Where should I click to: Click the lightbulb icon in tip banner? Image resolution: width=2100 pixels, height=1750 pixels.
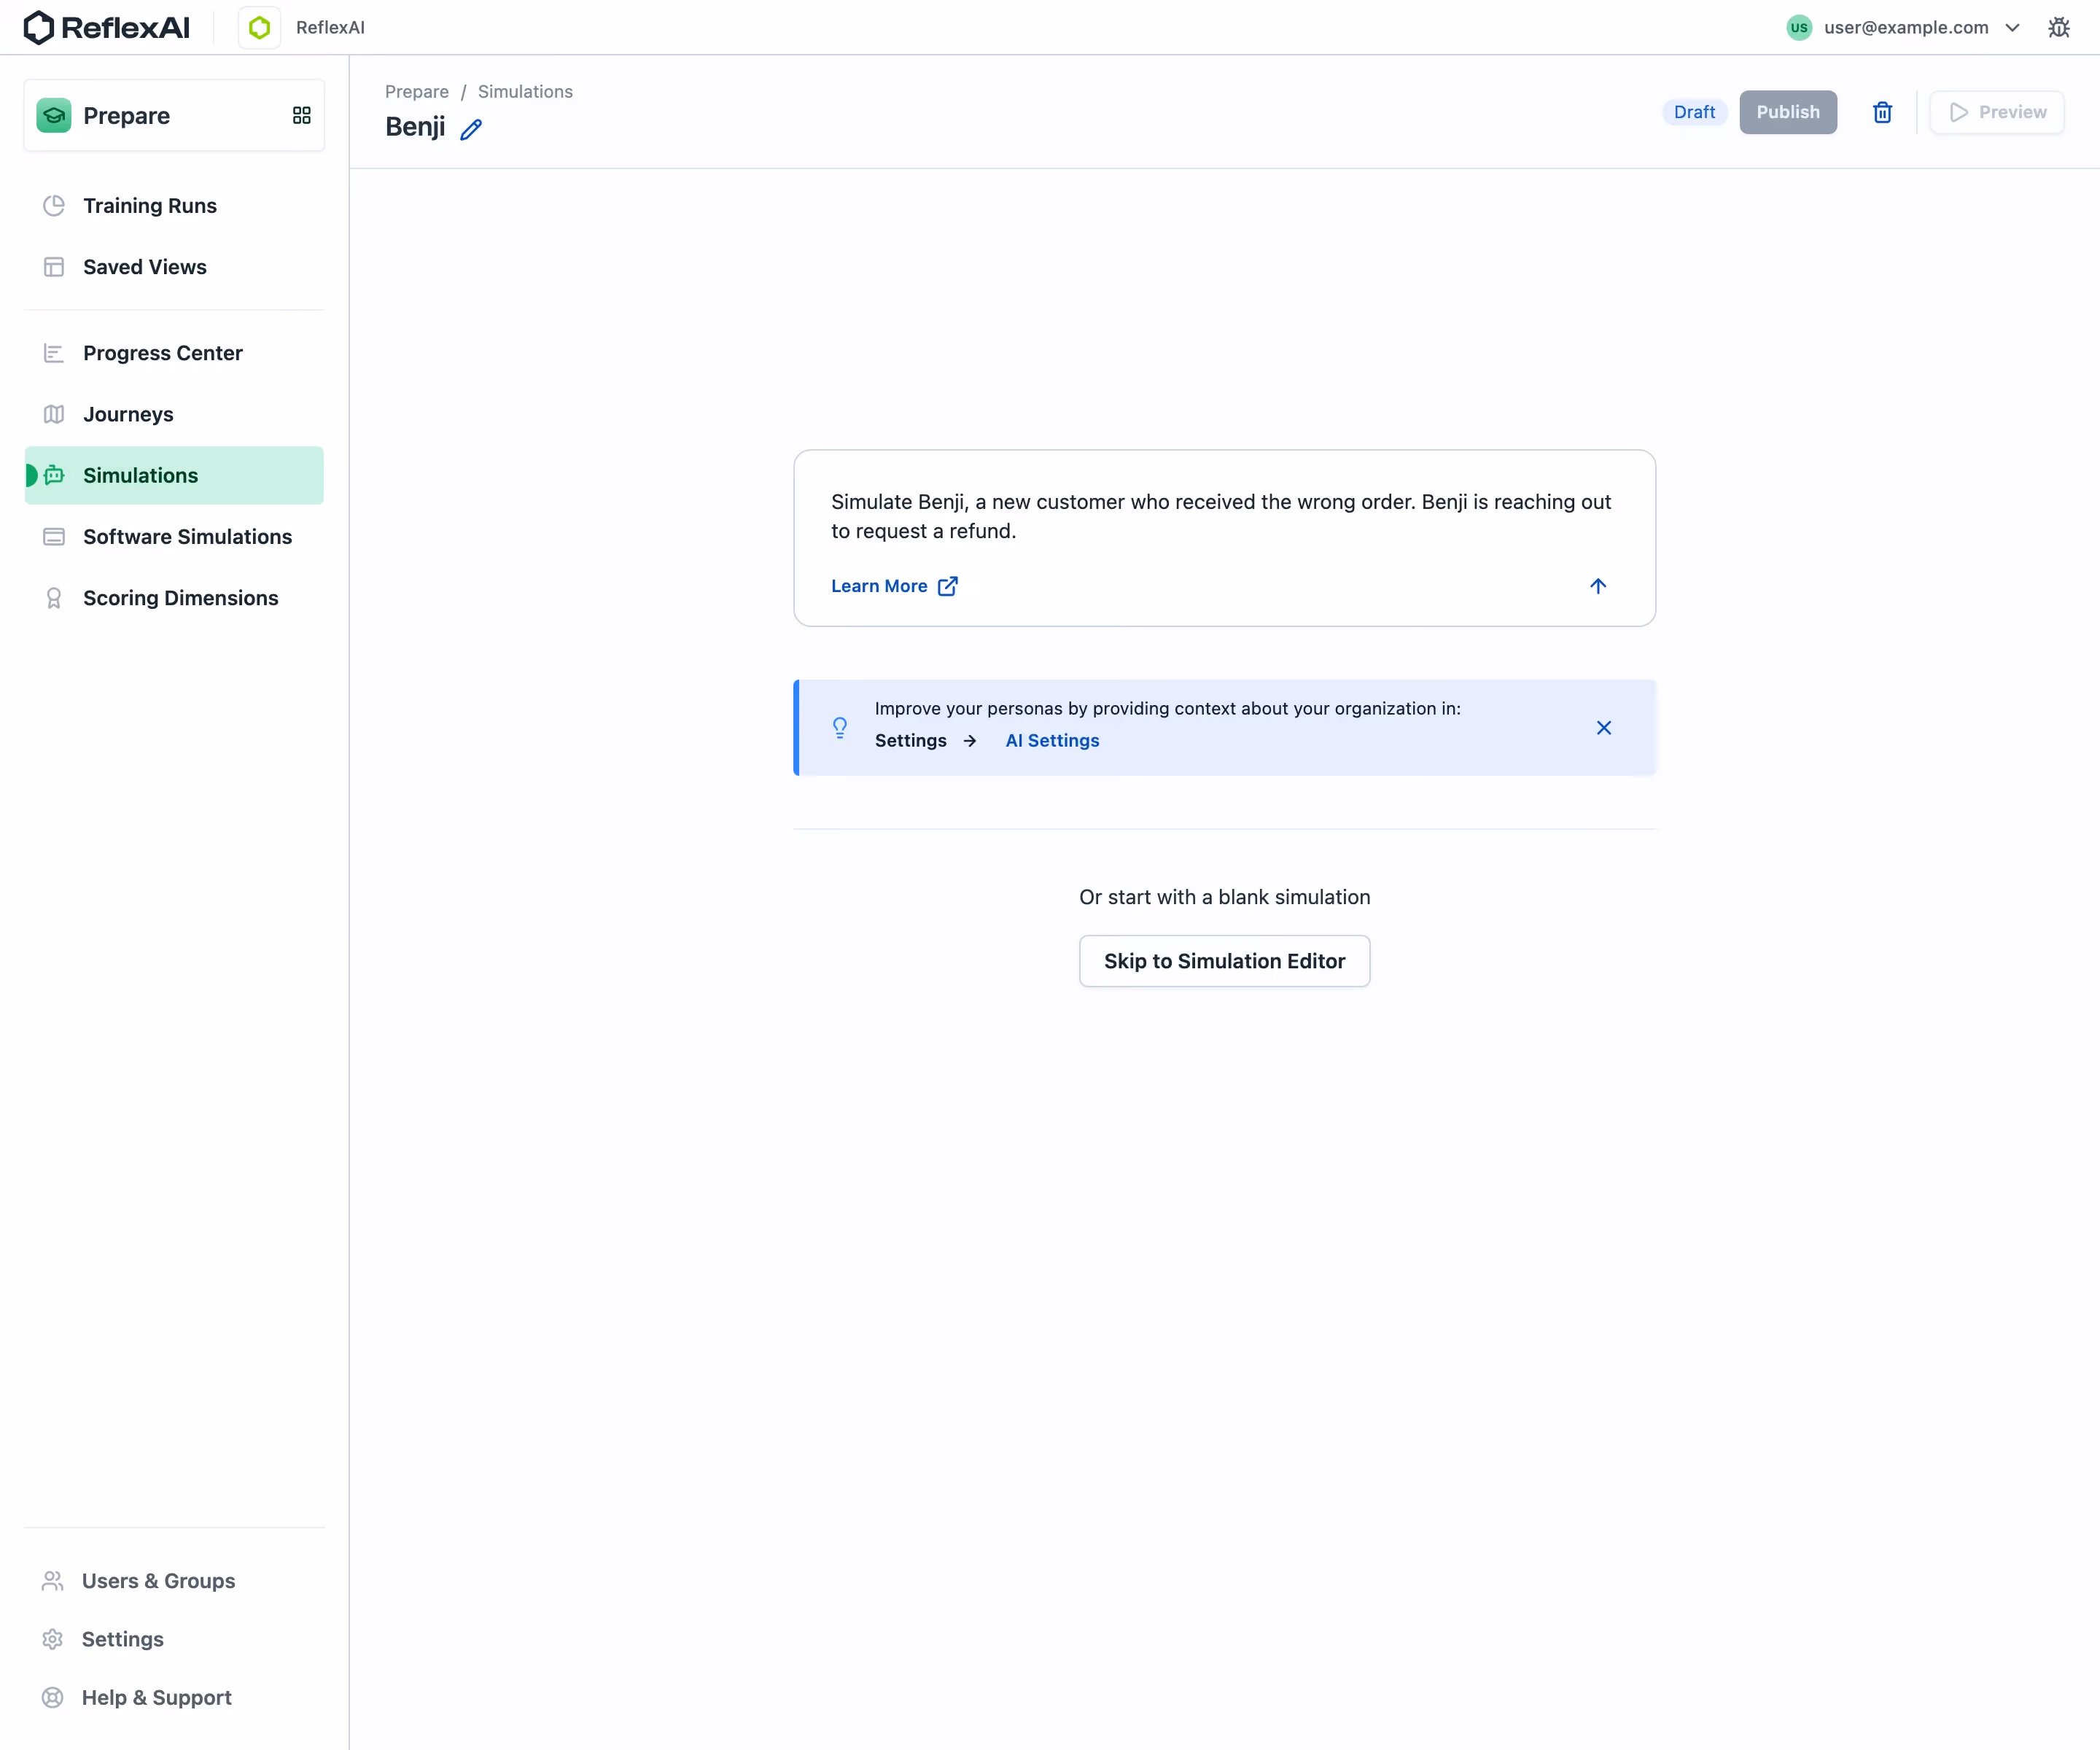coord(840,728)
